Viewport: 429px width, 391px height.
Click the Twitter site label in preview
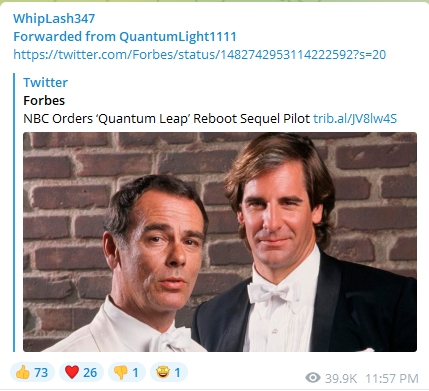(x=45, y=82)
